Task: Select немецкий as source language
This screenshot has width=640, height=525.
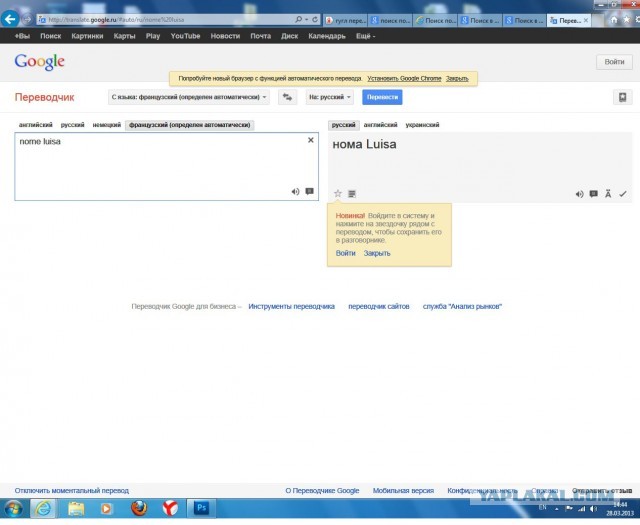Action: pos(107,125)
